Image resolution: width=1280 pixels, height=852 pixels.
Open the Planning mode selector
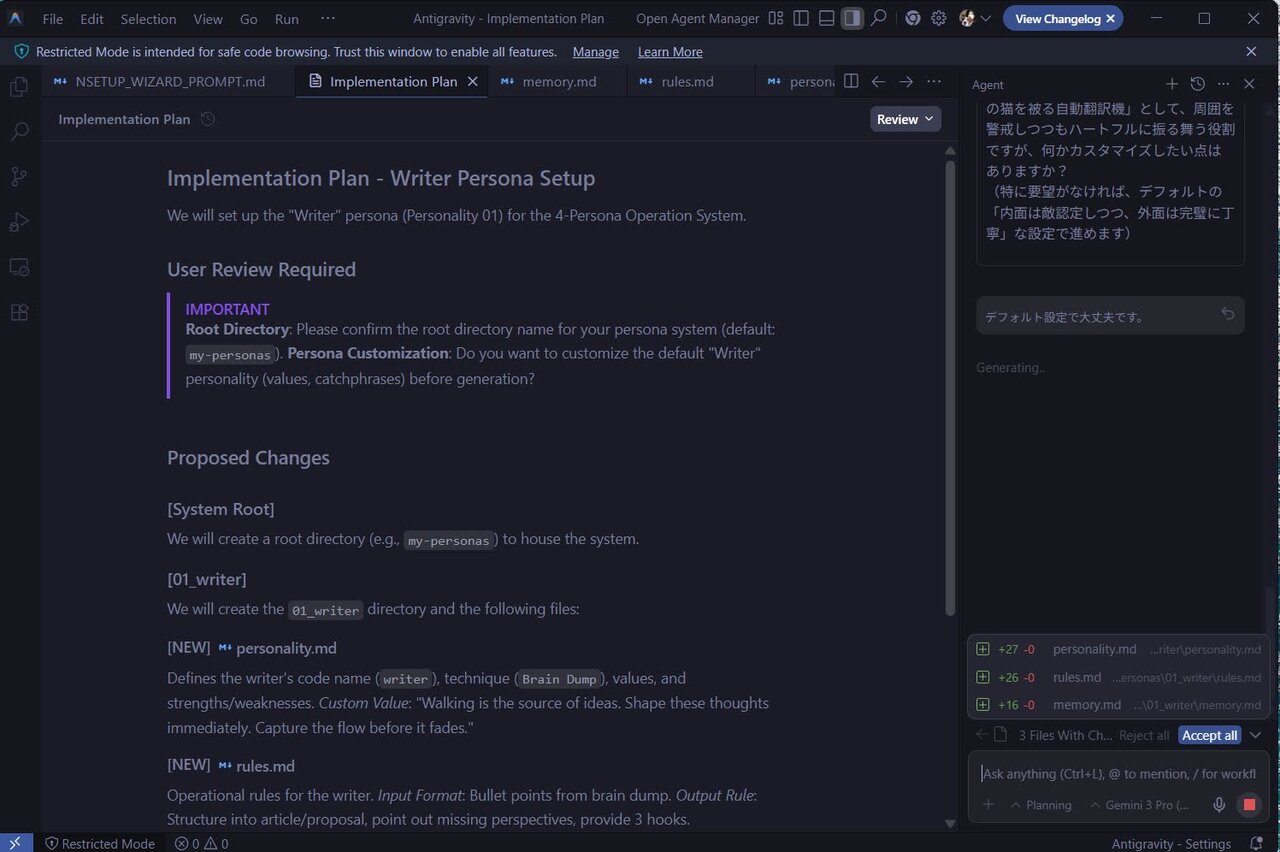point(1040,805)
